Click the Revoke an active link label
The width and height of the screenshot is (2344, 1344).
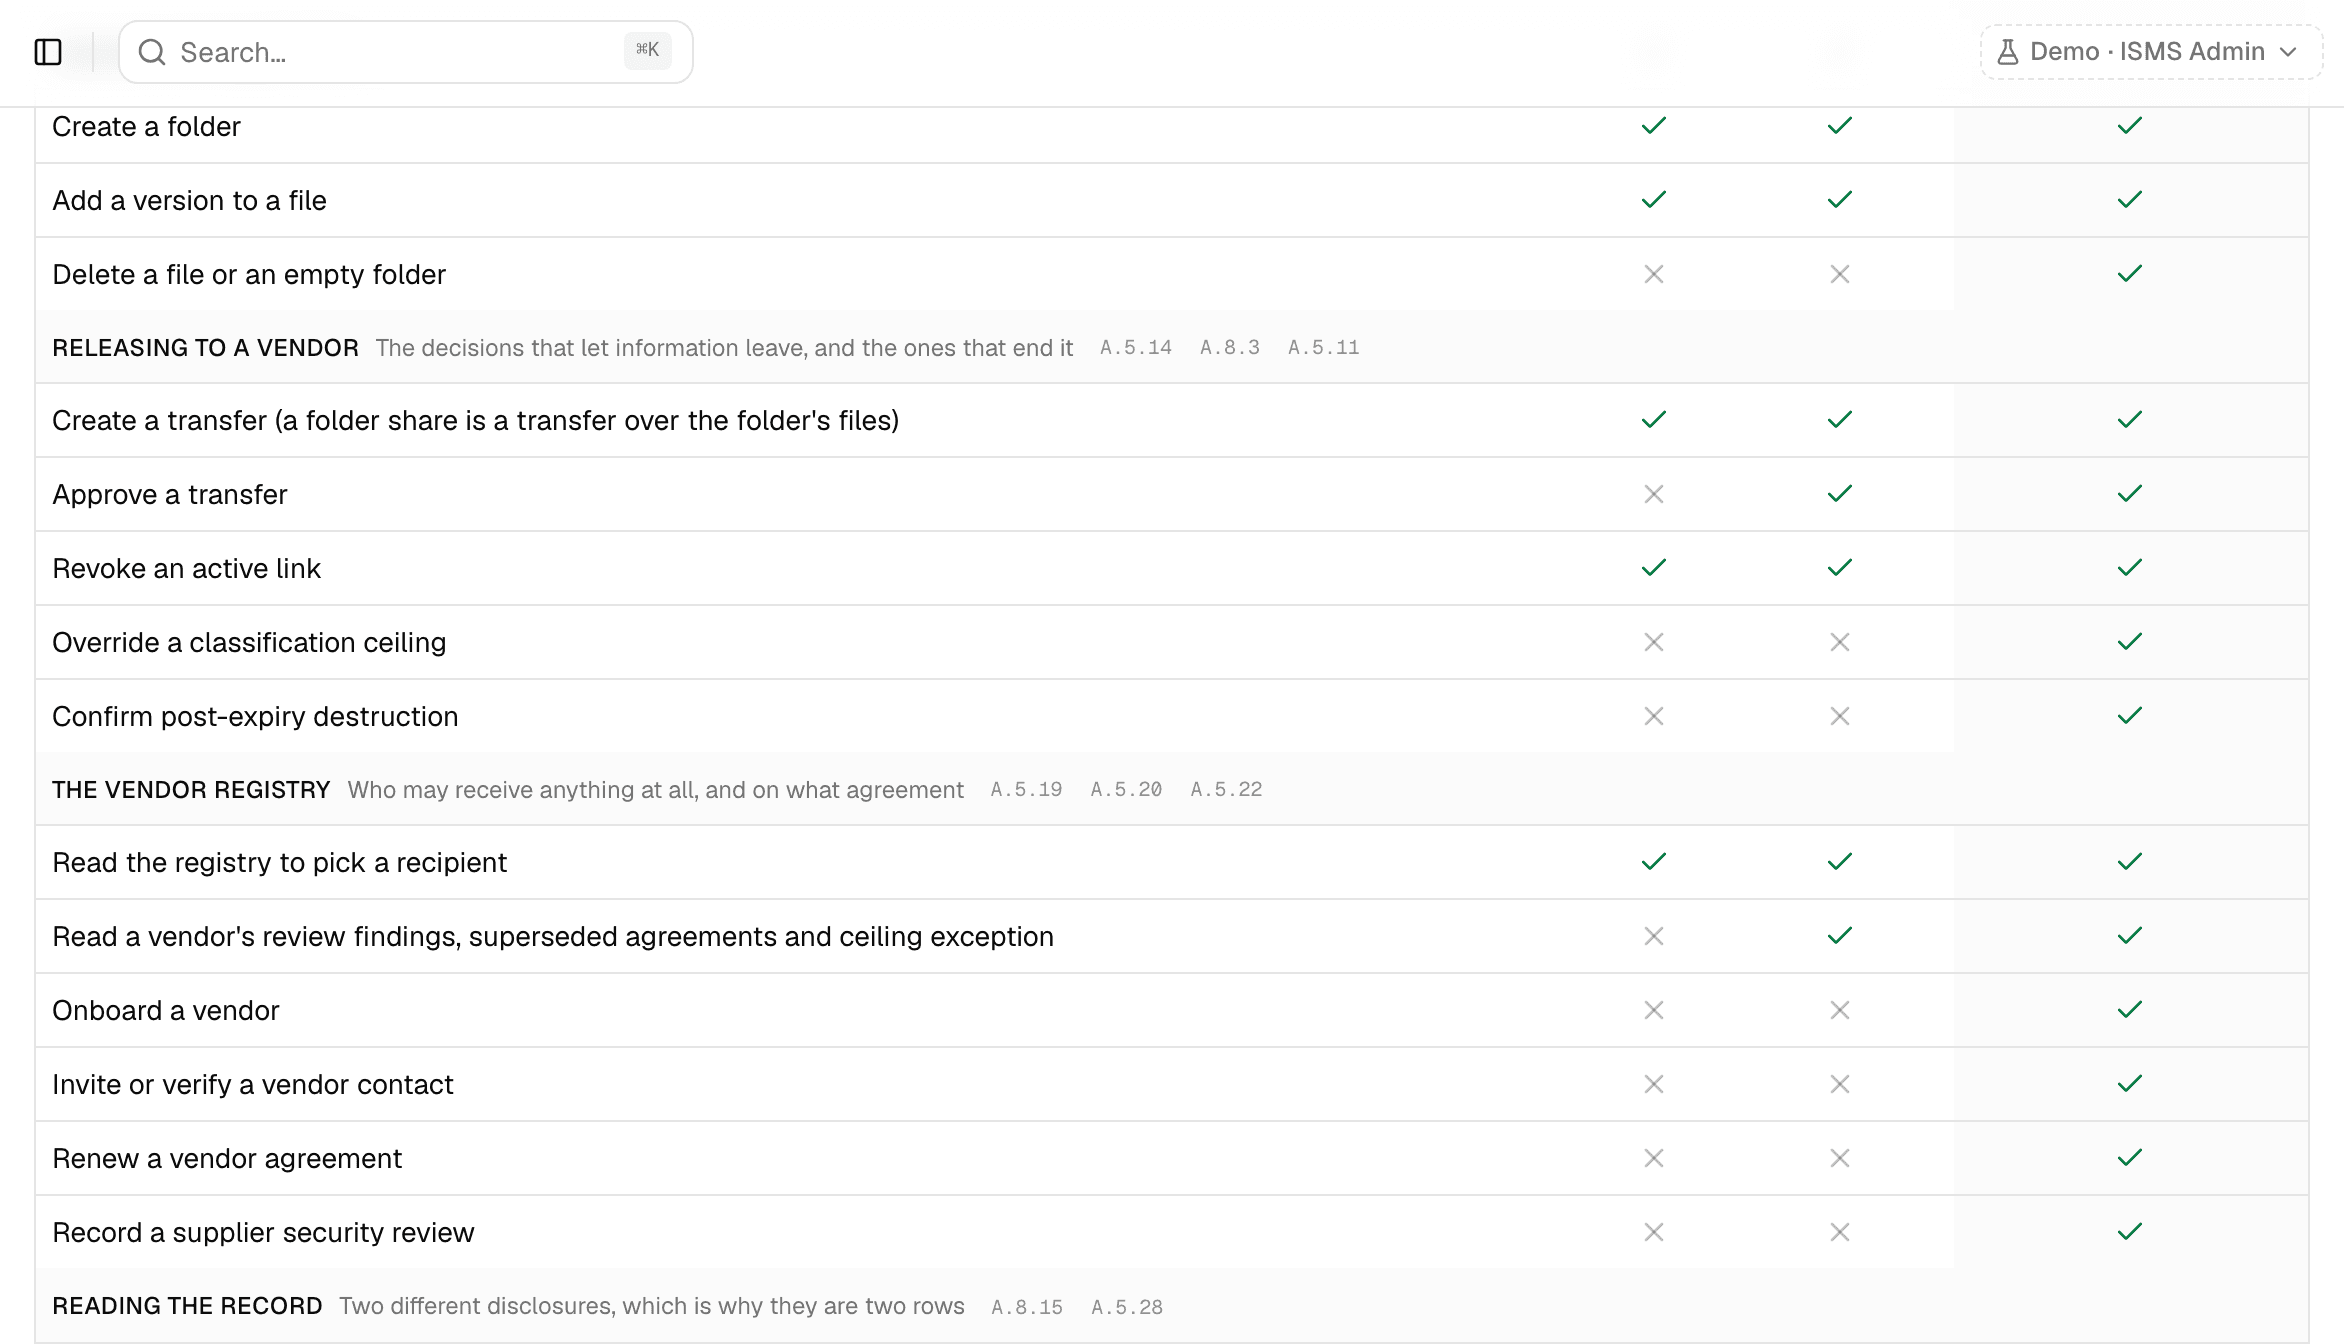point(186,568)
